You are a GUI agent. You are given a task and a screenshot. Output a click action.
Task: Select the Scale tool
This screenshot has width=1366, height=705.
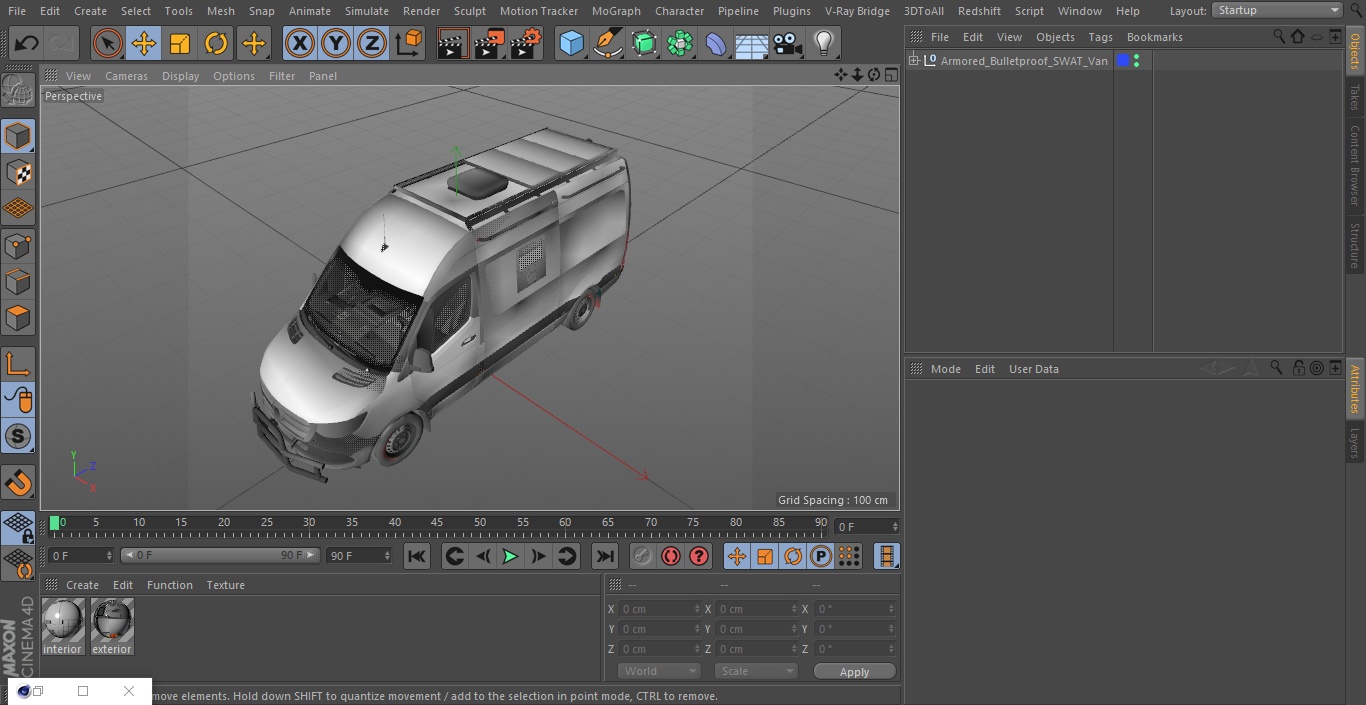point(180,44)
